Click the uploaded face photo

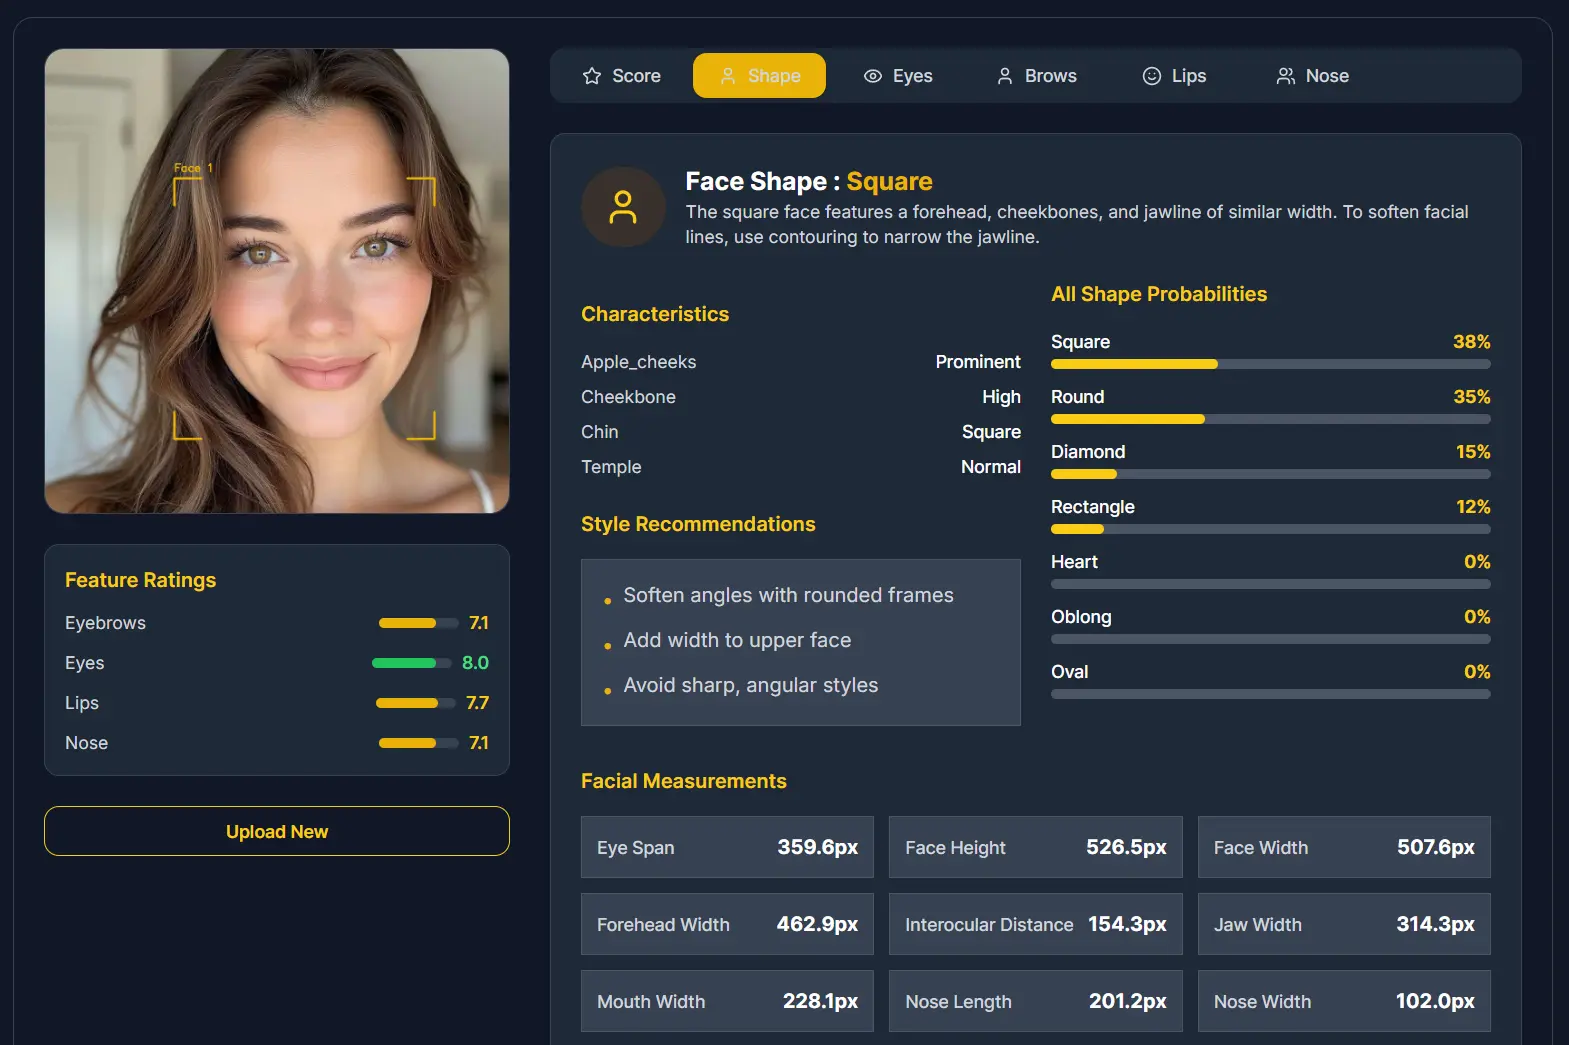pyautogui.click(x=277, y=281)
